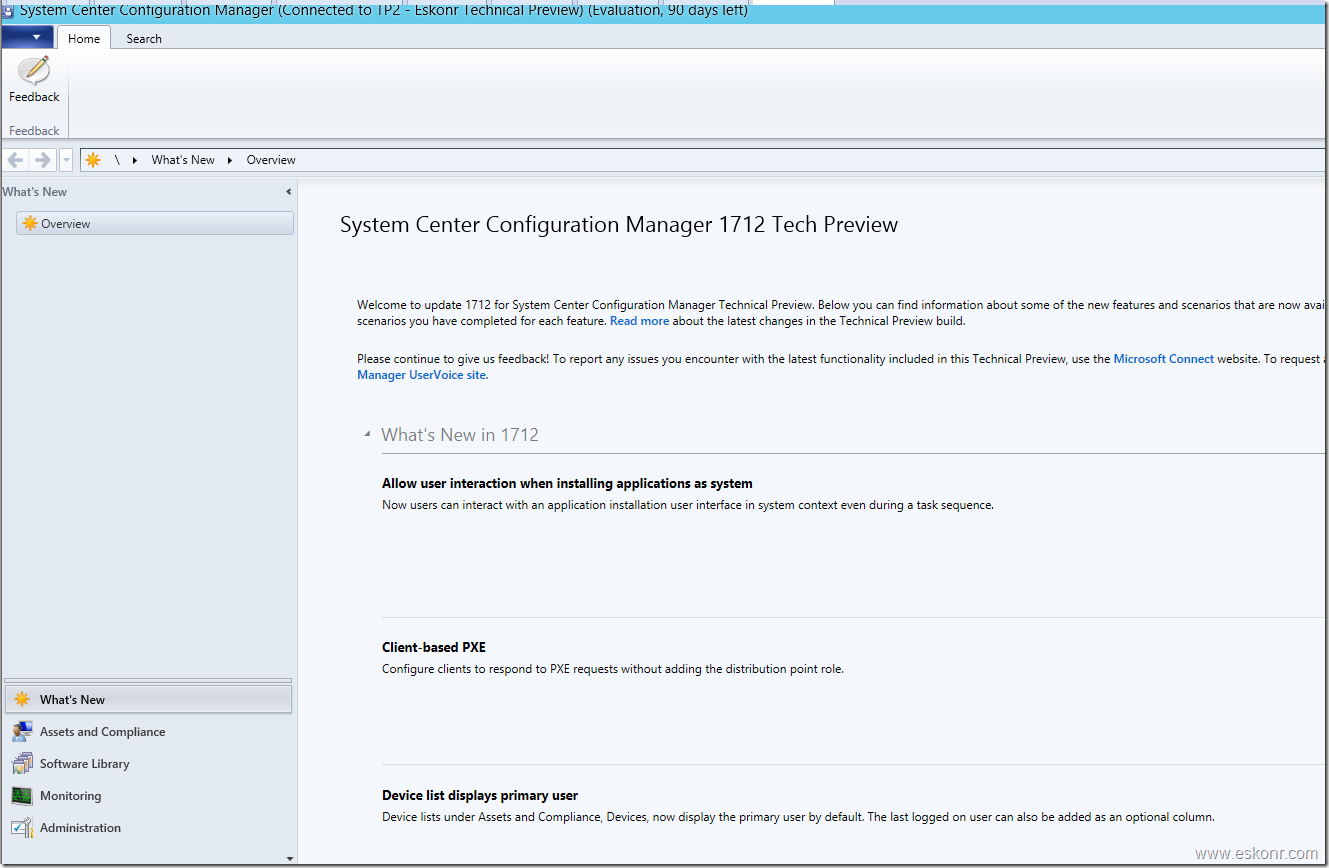Open the Microsoft Connect website link
1329x868 pixels.
(1163, 358)
